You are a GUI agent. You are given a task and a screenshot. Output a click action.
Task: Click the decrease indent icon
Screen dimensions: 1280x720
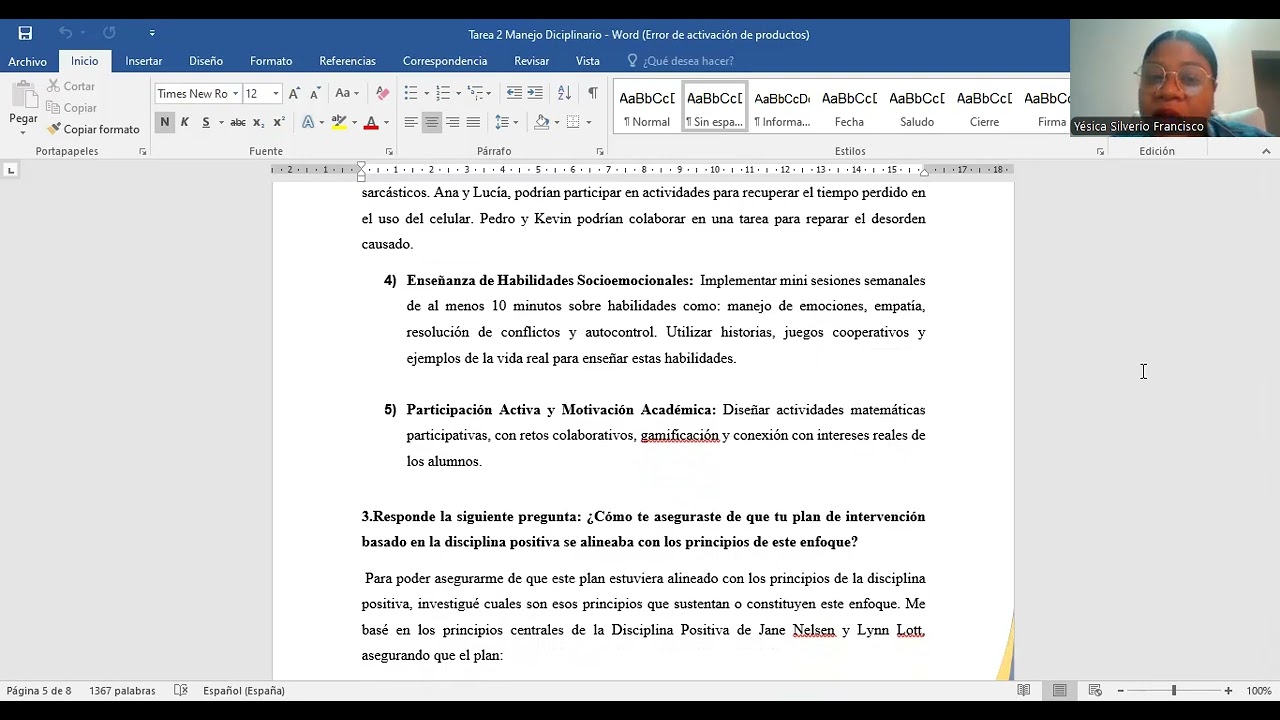coord(514,93)
